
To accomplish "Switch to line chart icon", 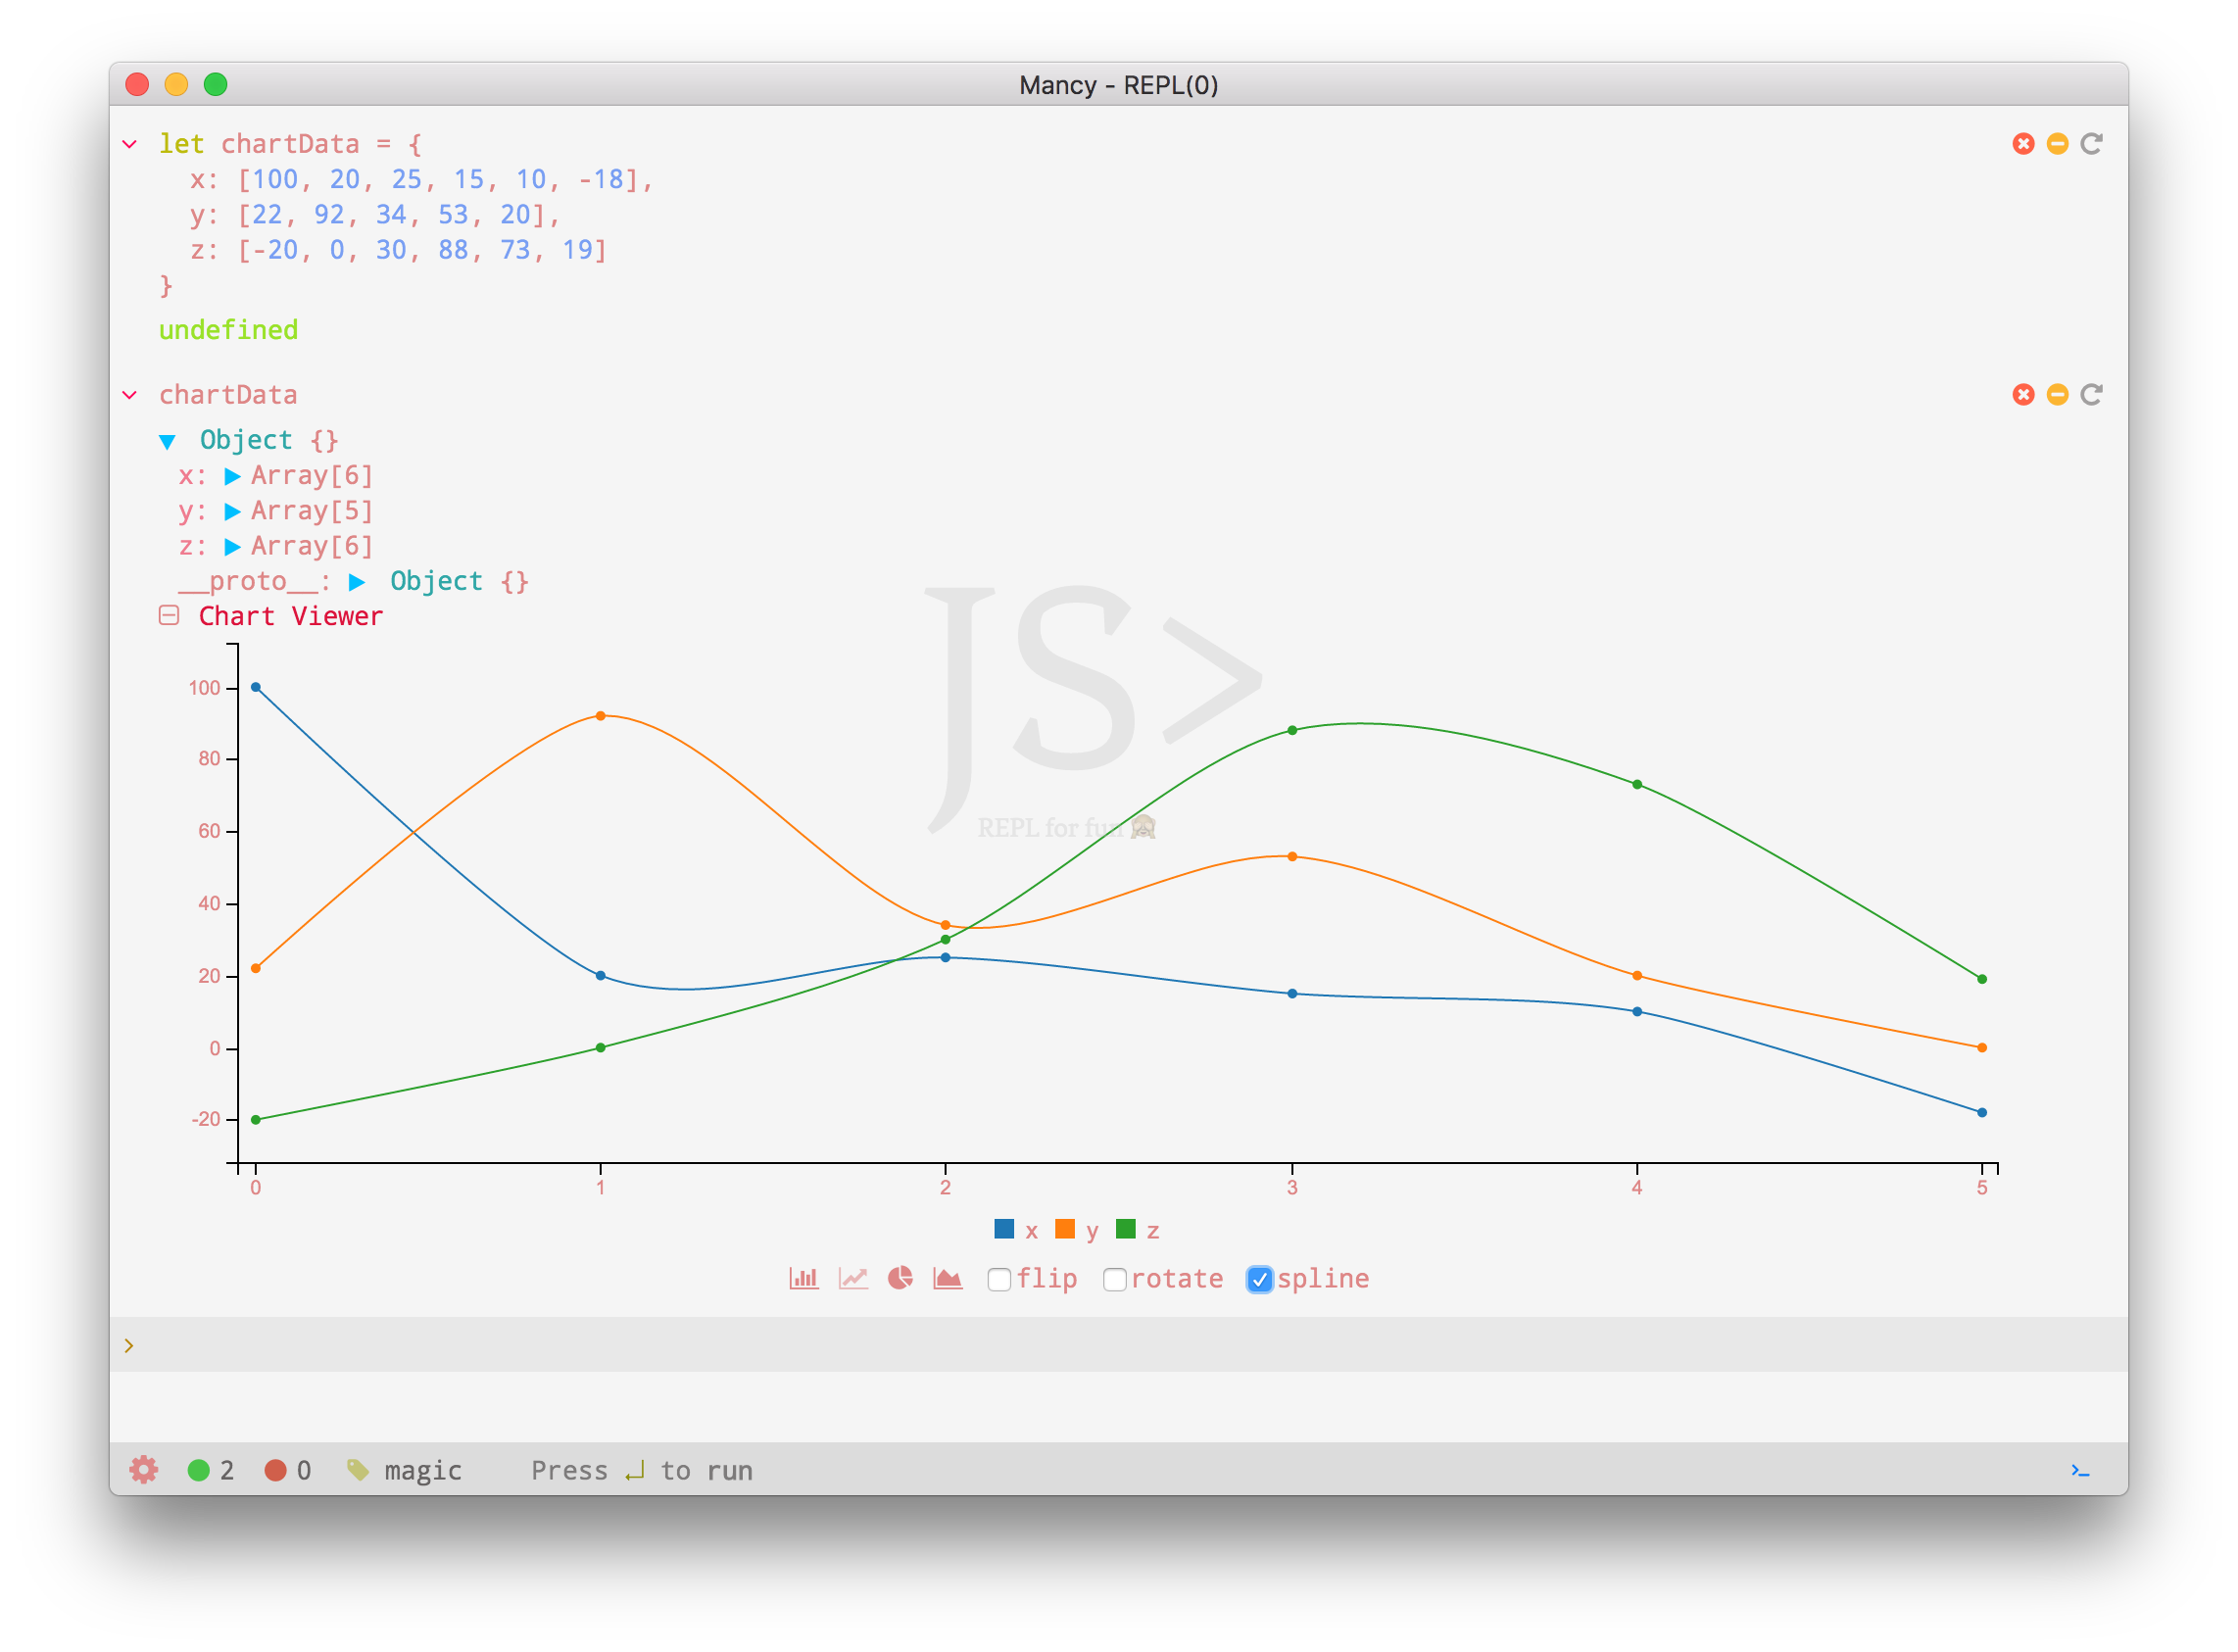I will 853,1278.
